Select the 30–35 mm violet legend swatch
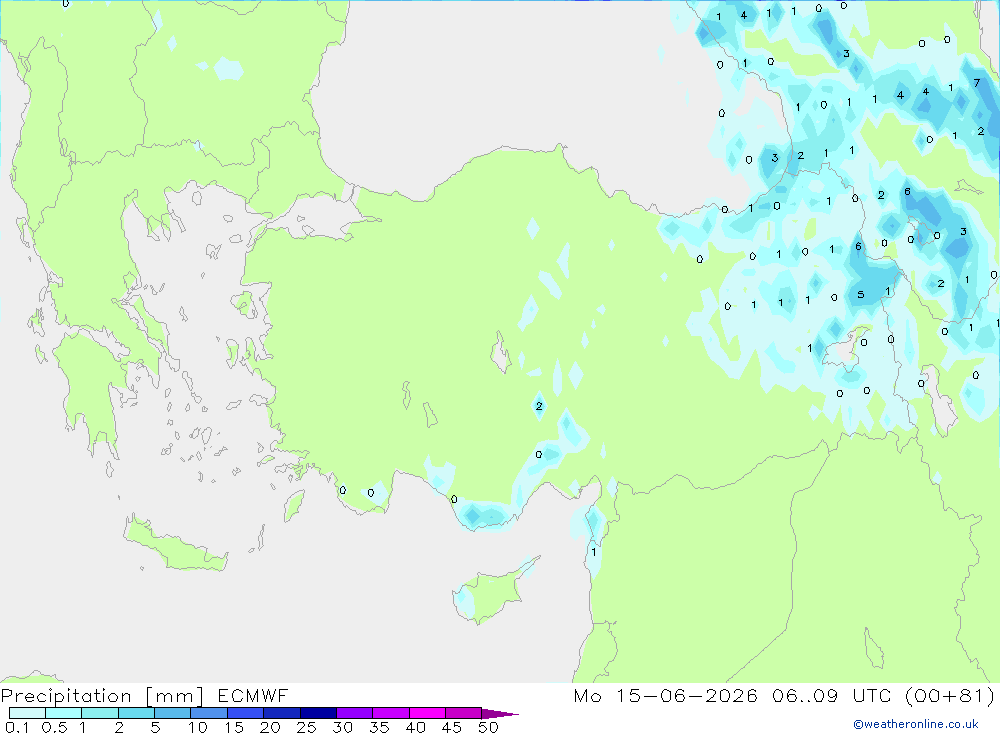 (x=354, y=713)
